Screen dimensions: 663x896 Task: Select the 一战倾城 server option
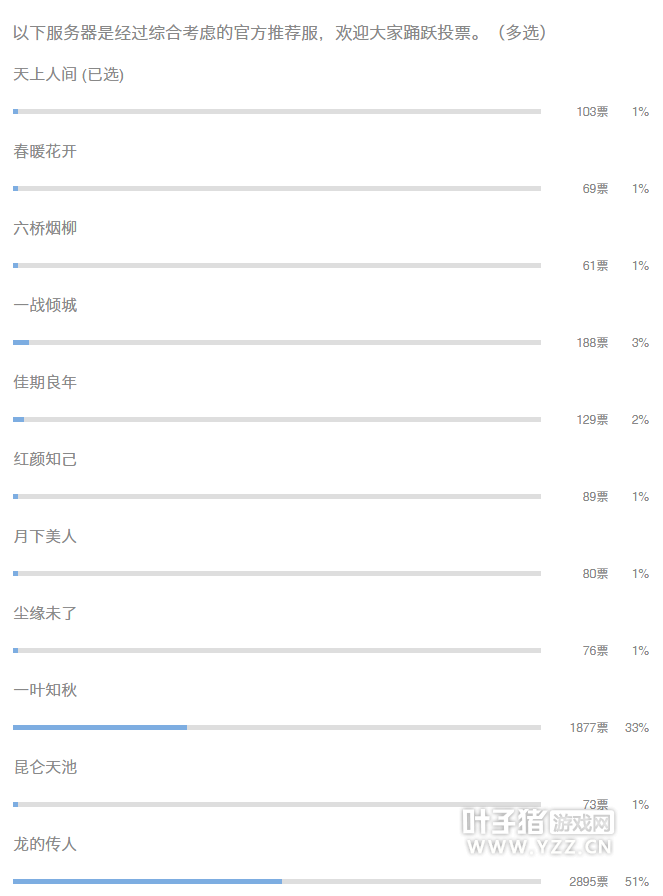[x=45, y=306]
